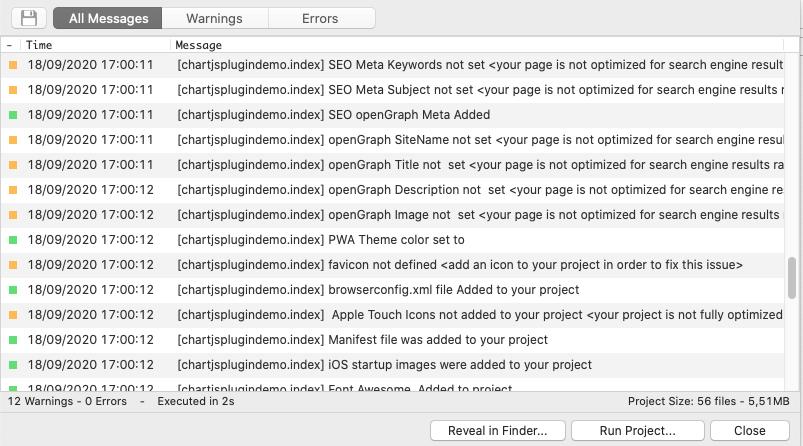This screenshot has height=446, width=803.
Task: Close the message log dialog
Action: 749,431
